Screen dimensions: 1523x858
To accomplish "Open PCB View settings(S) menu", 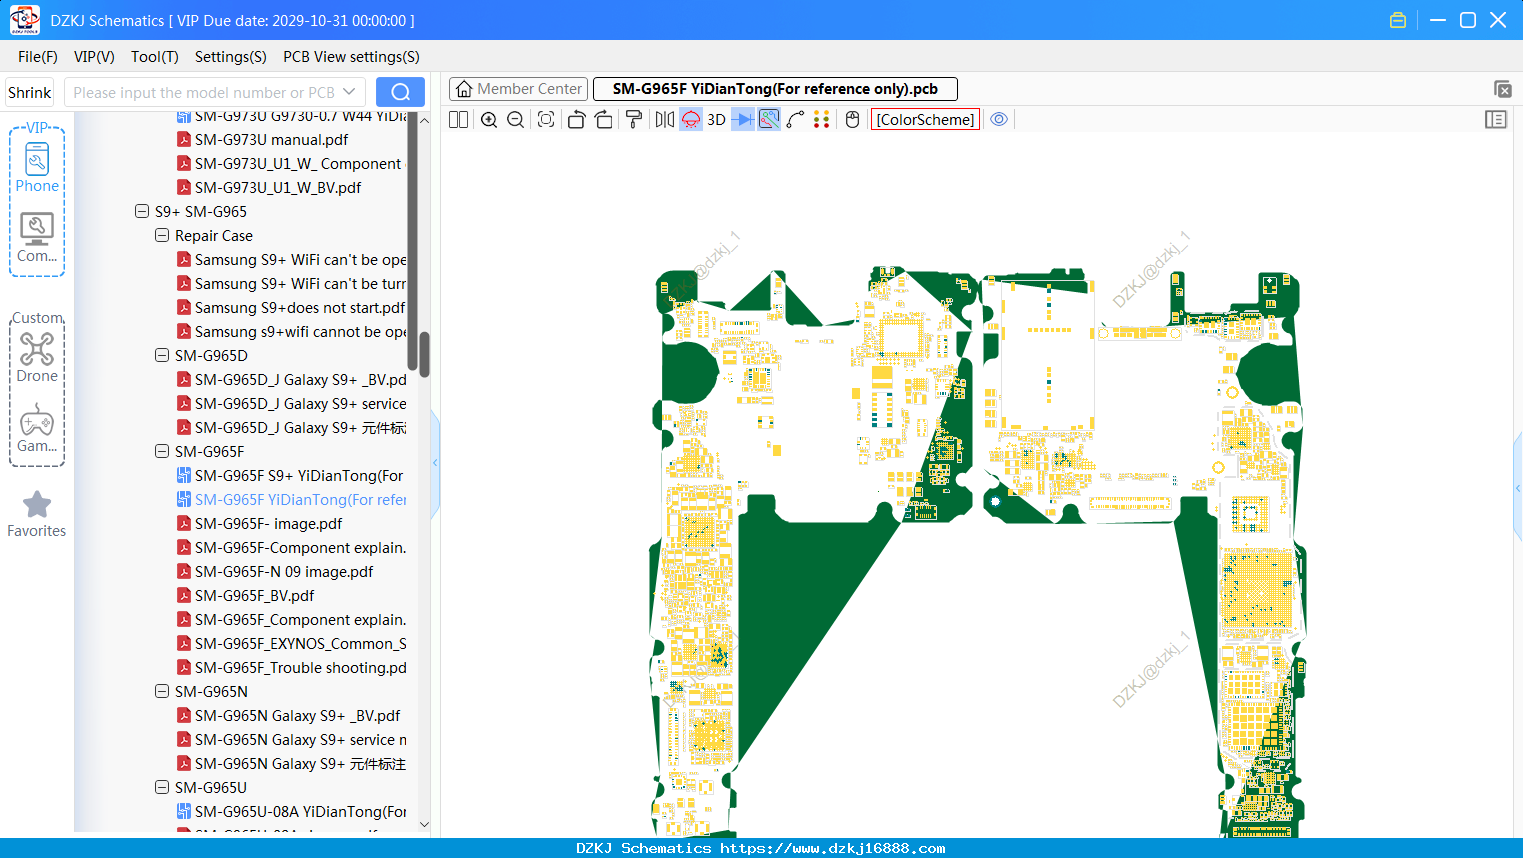I will pyautogui.click(x=351, y=57).
